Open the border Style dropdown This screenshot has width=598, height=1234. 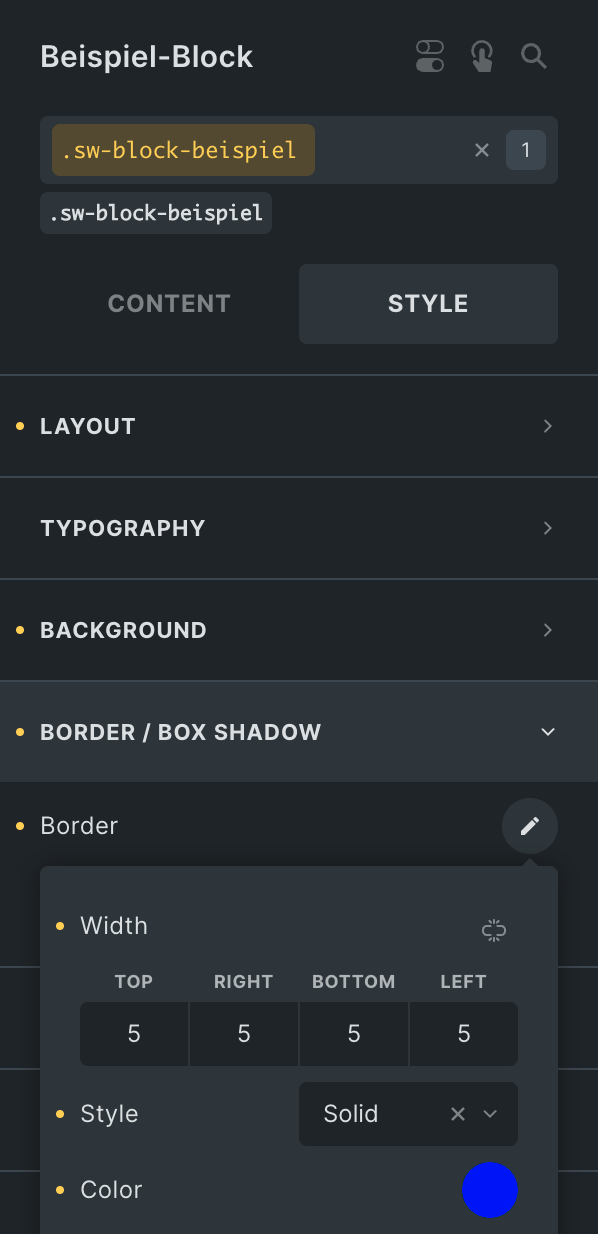(489, 1113)
